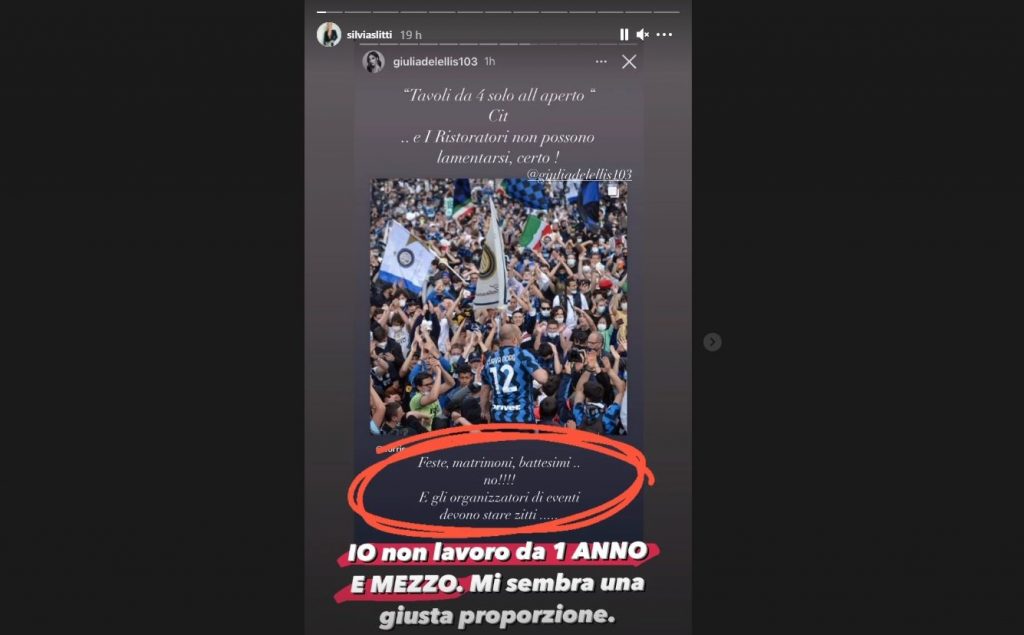
Task: Jump to first story progress segment
Action: tap(329, 12)
